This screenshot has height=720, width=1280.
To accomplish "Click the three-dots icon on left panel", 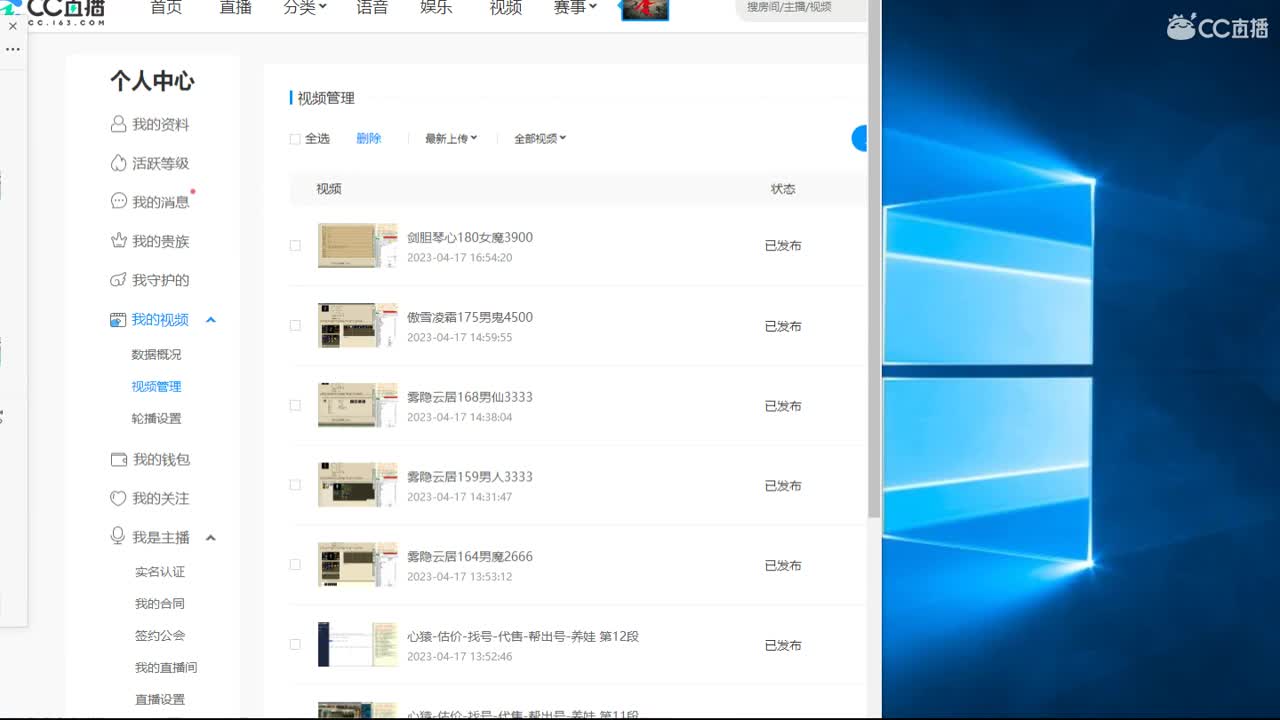I will click(13, 49).
